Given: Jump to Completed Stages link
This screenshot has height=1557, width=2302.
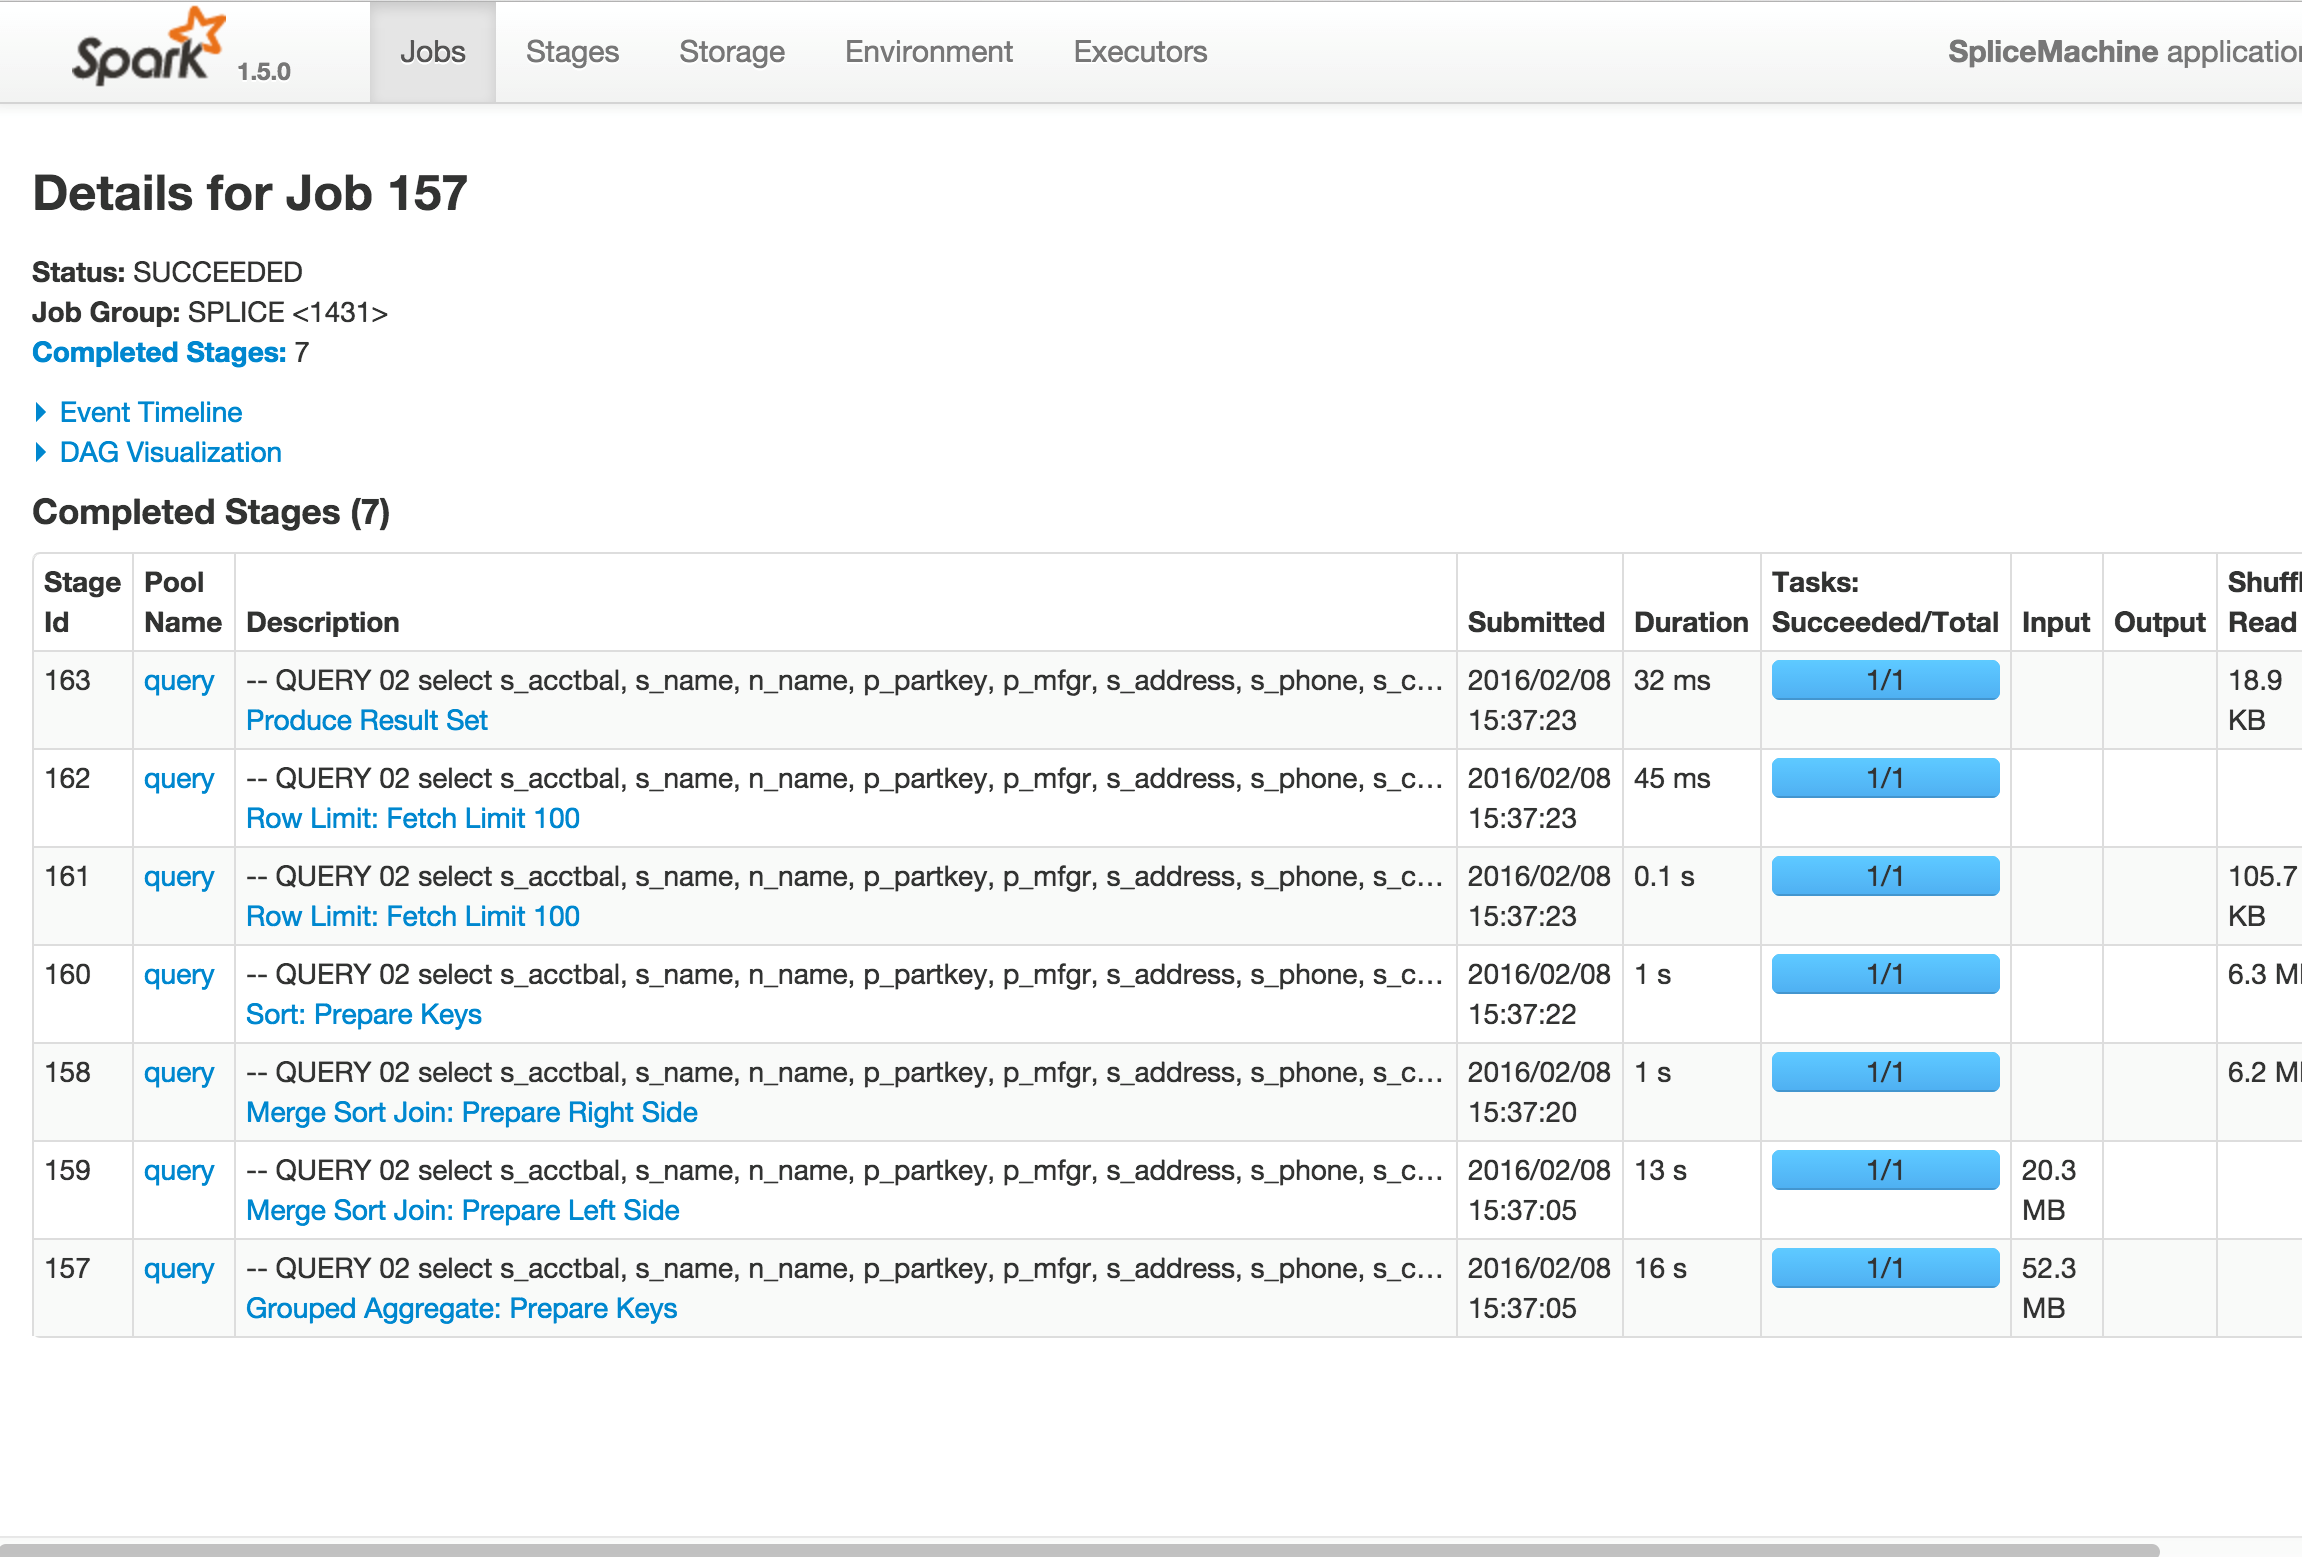Looking at the screenshot, I should coord(159,352).
